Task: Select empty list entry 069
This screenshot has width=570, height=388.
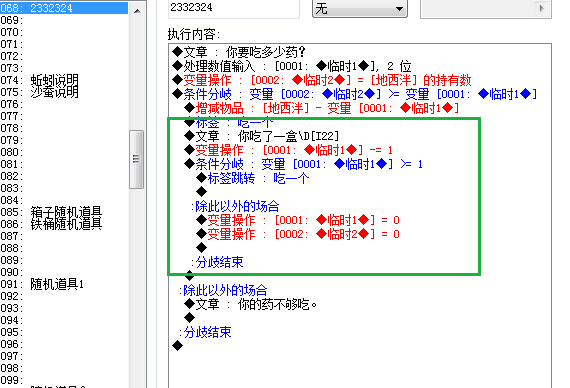Action: tap(64, 20)
